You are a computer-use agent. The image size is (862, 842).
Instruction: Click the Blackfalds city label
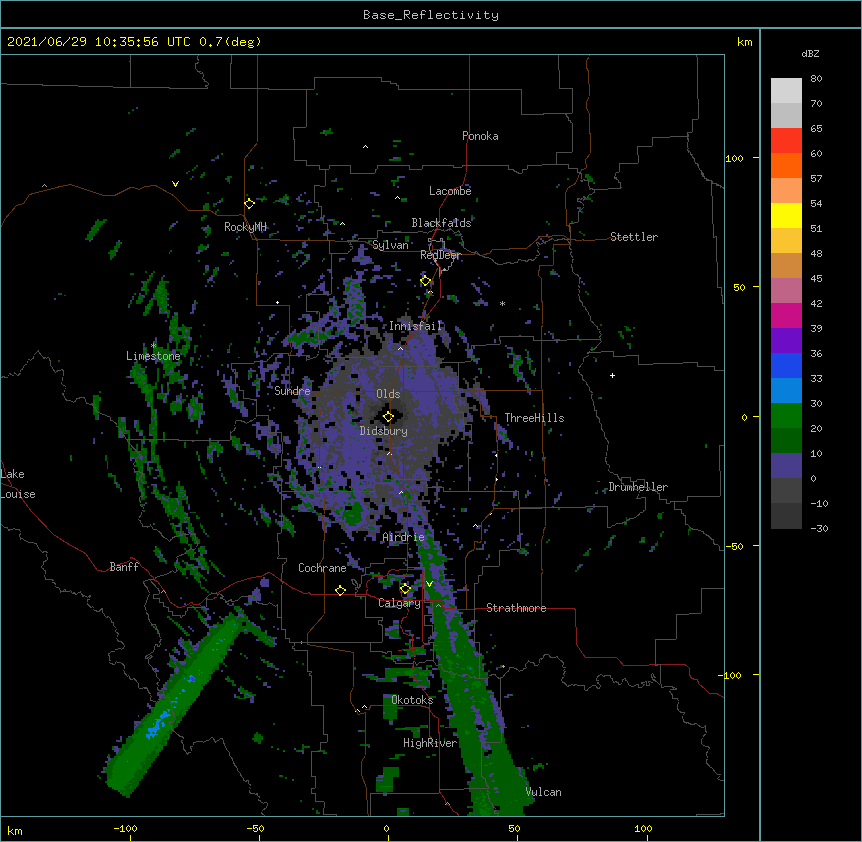[x=441, y=223]
